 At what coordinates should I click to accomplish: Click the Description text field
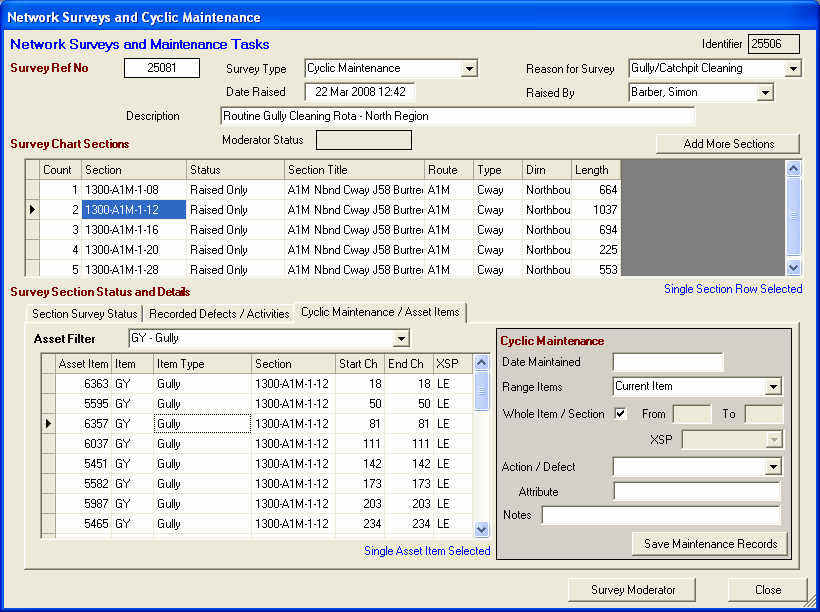tap(457, 117)
